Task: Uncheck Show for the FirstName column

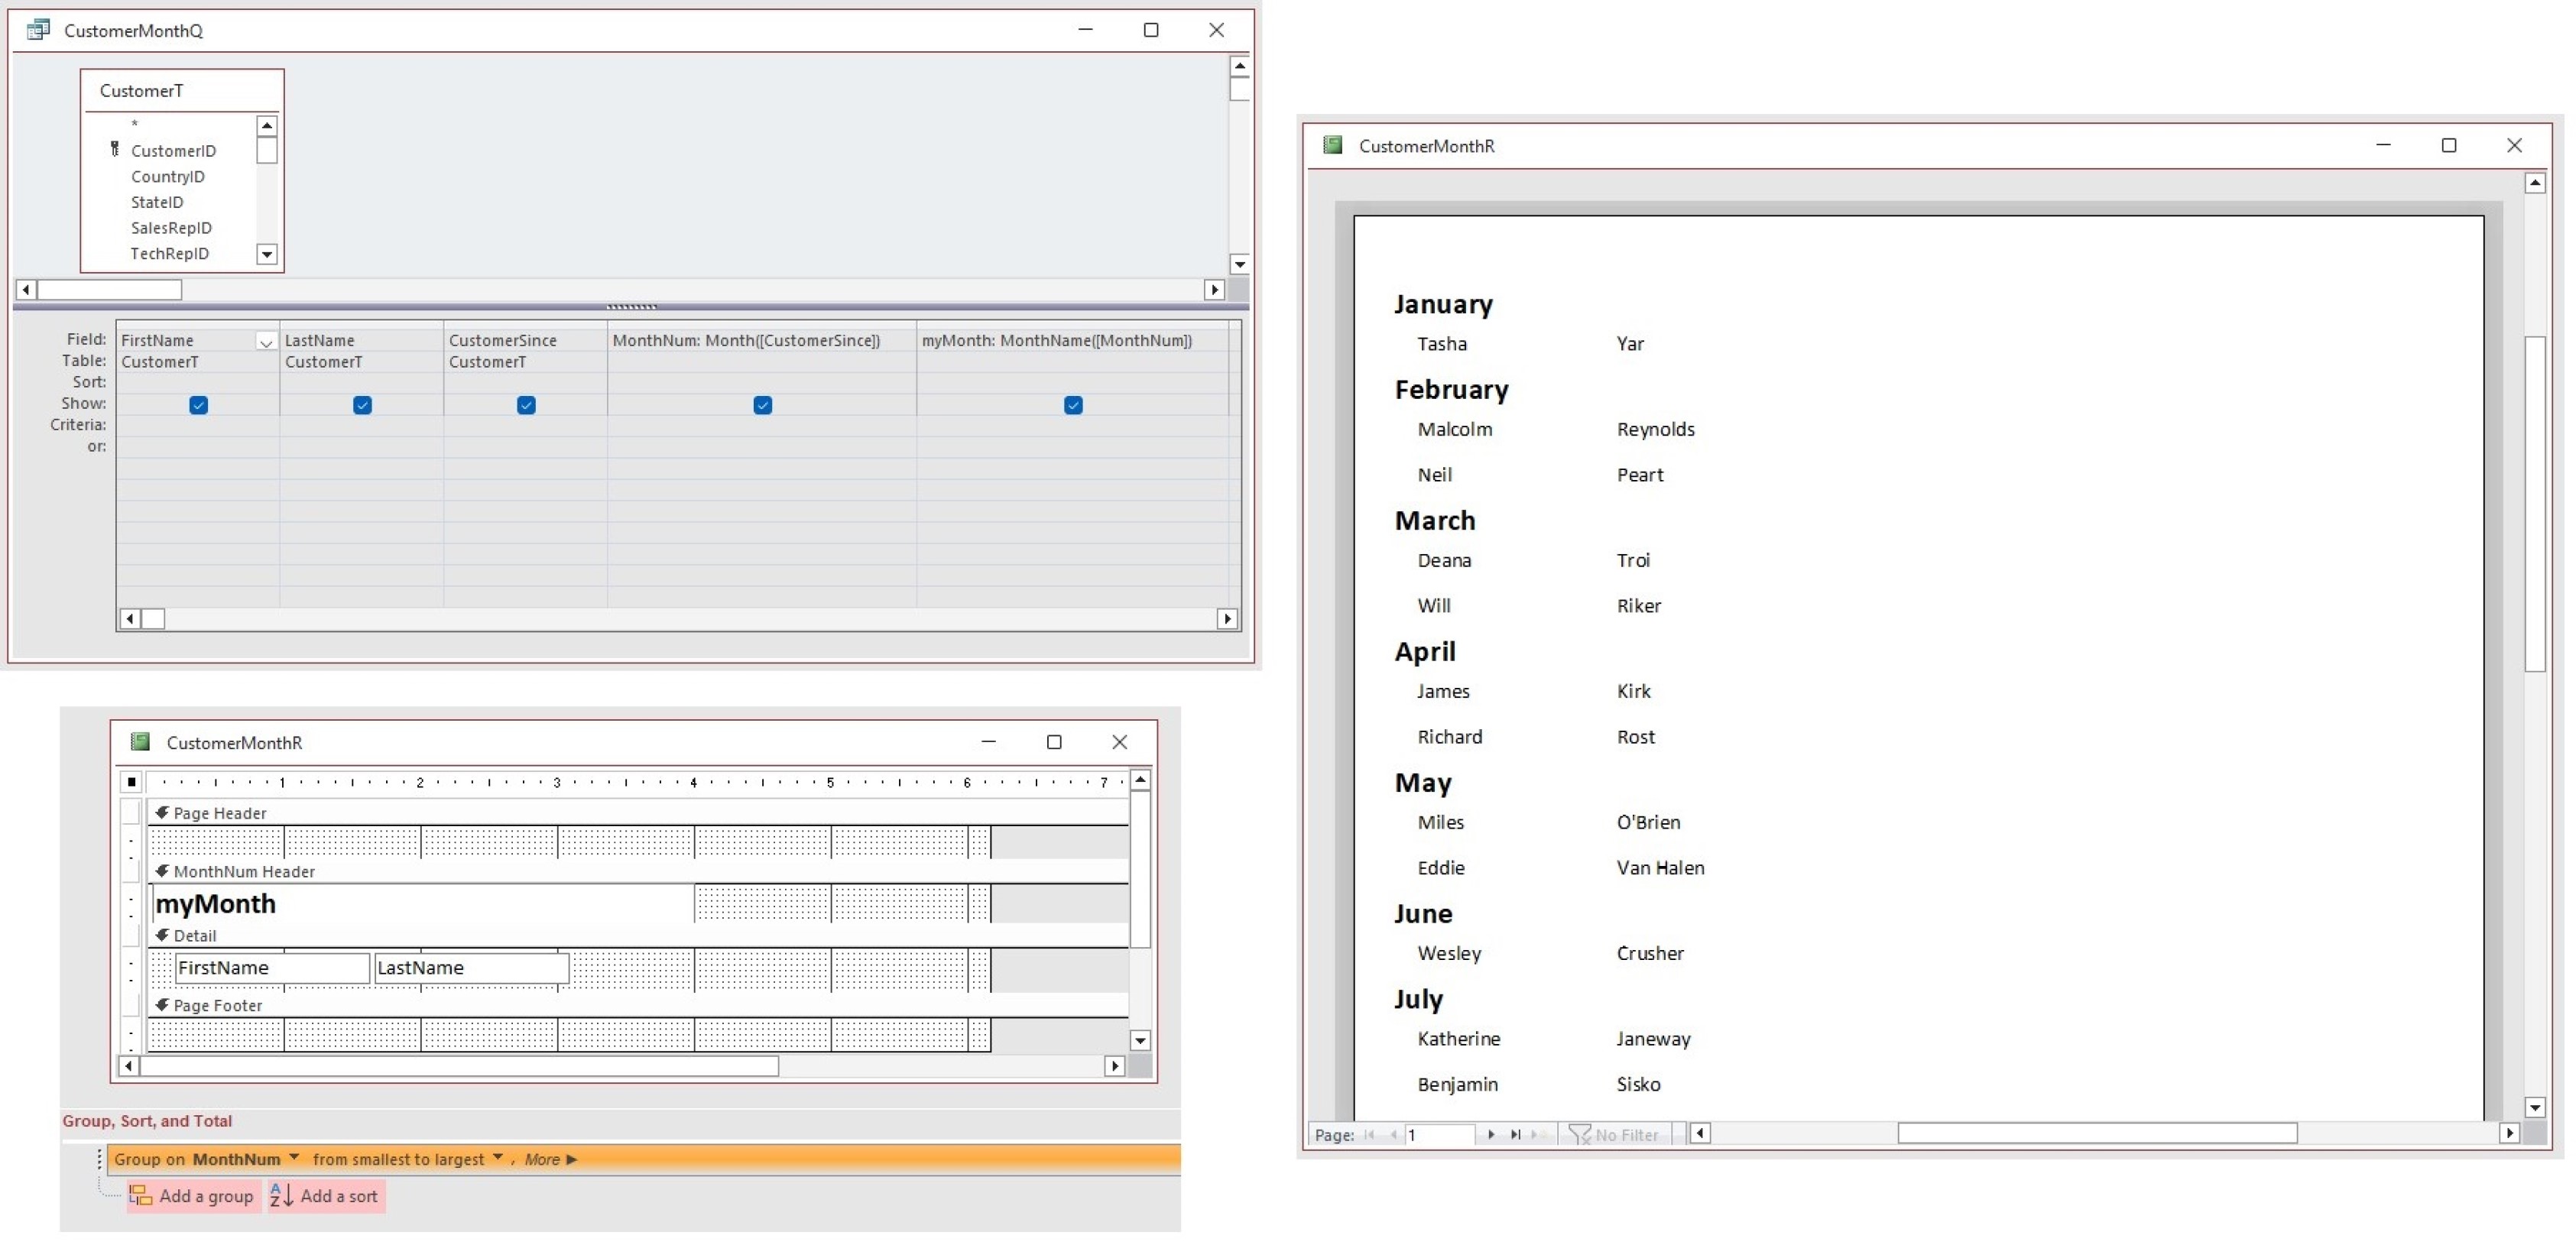Action: pyautogui.click(x=198, y=405)
